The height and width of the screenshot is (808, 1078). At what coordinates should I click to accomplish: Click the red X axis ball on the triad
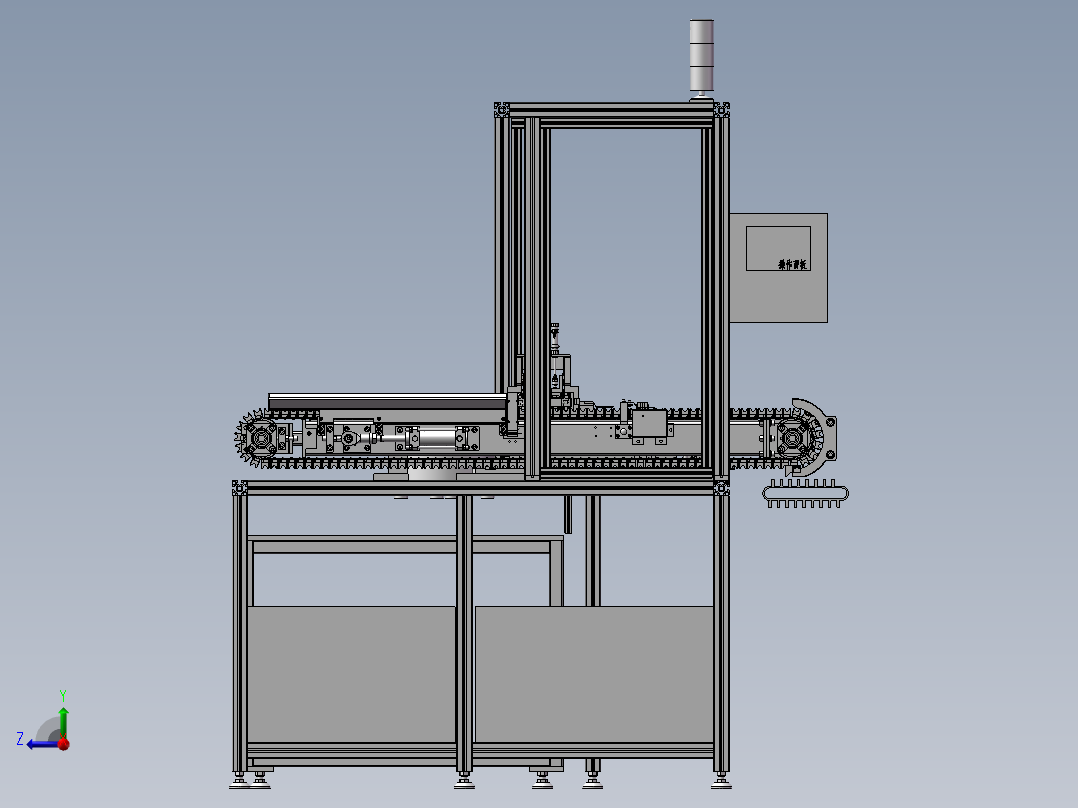pyautogui.click(x=64, y=743)
